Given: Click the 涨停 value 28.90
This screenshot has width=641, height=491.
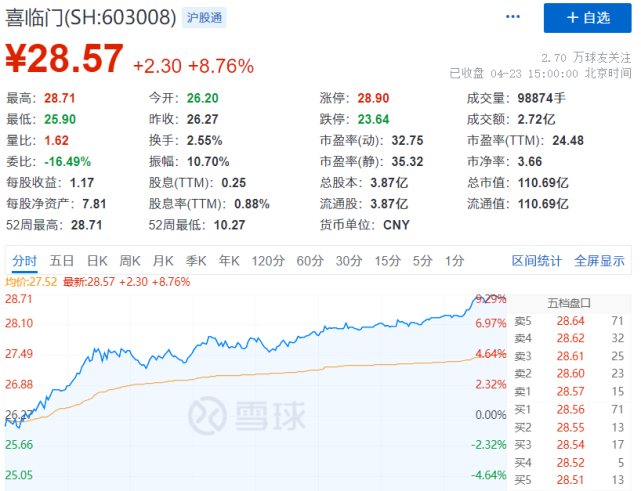Looking at the screenshot, I should coord(373,98).
